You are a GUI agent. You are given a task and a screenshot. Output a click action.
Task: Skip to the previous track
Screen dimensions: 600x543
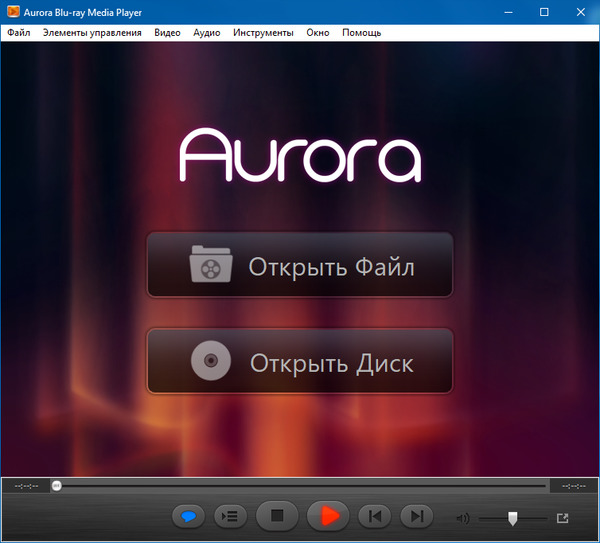click(x=374, y=516)
